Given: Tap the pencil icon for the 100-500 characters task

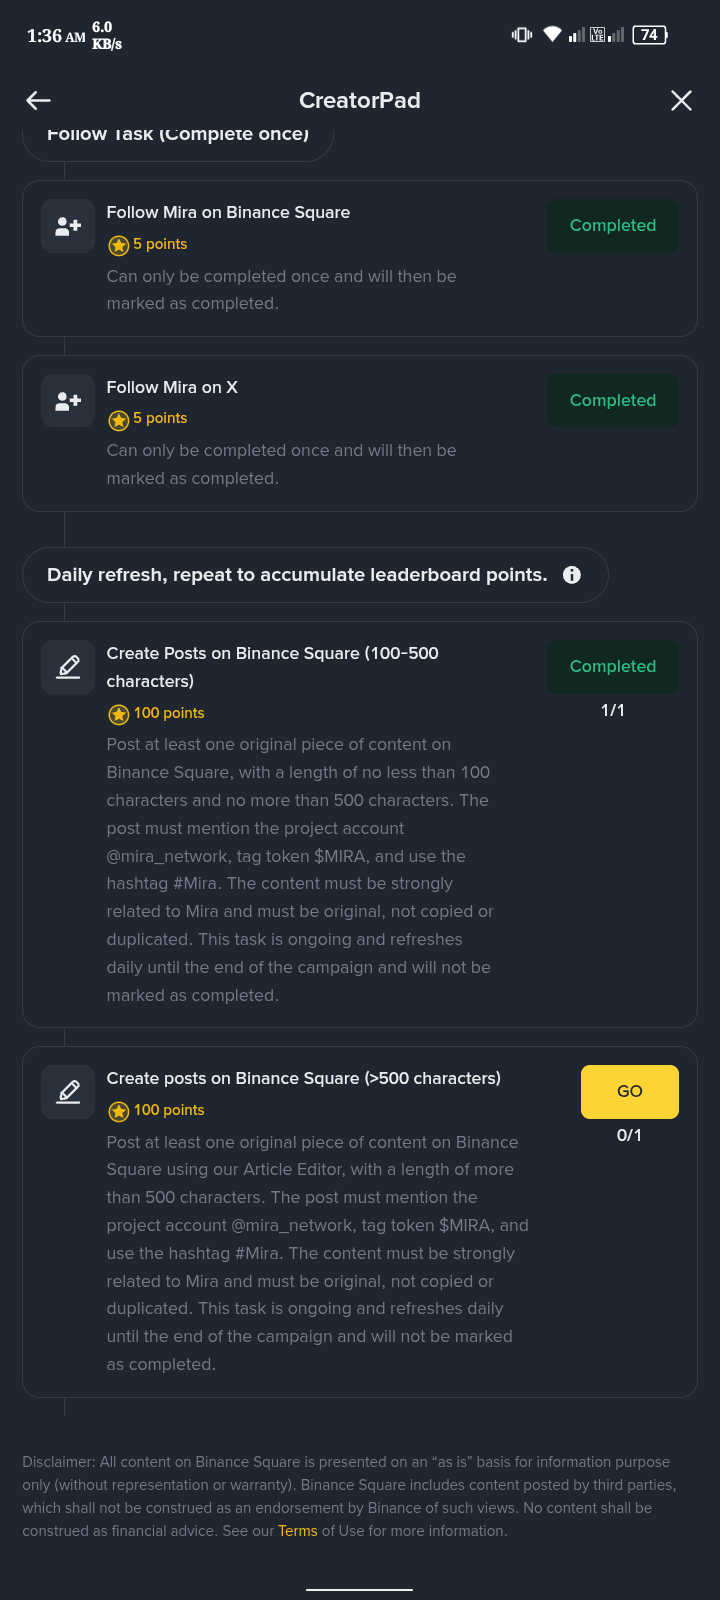Looking at the screenshot, I should [68, 667].
